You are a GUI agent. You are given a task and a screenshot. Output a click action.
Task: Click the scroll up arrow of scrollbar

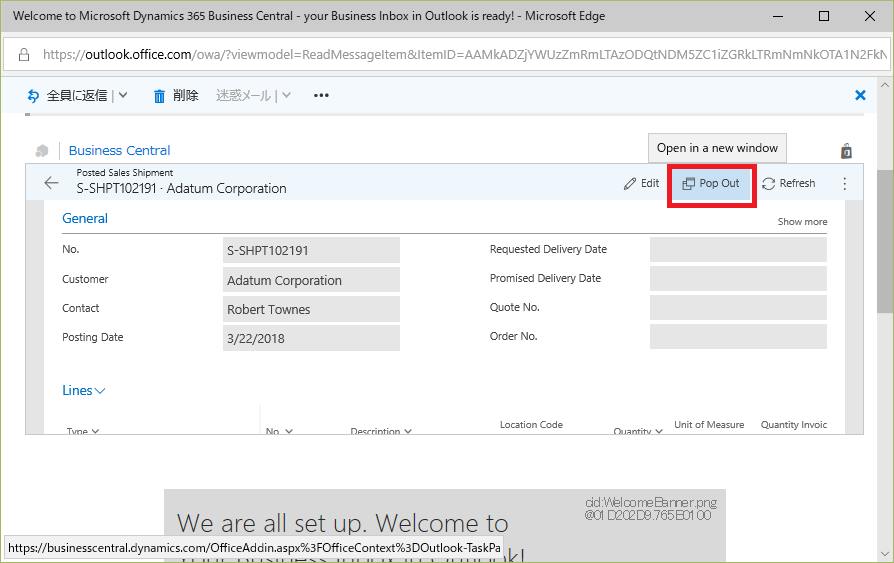point(885,85)
